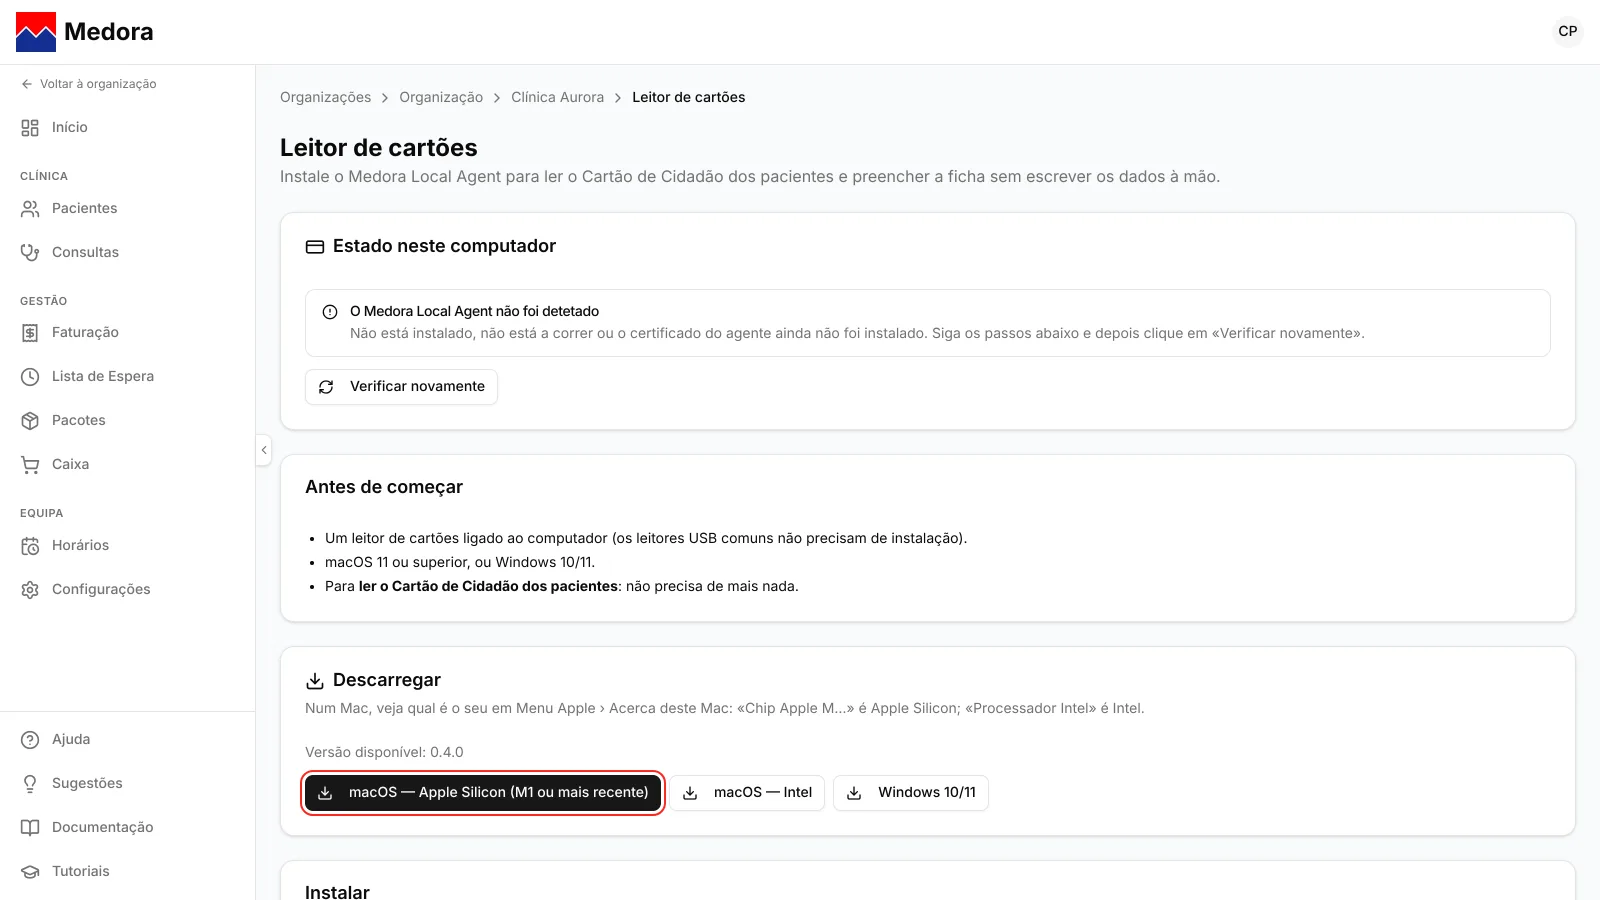The image size is (1600, 900).
Task: Click the Versão disponível: 0.4.0 text
Action: 384,752
